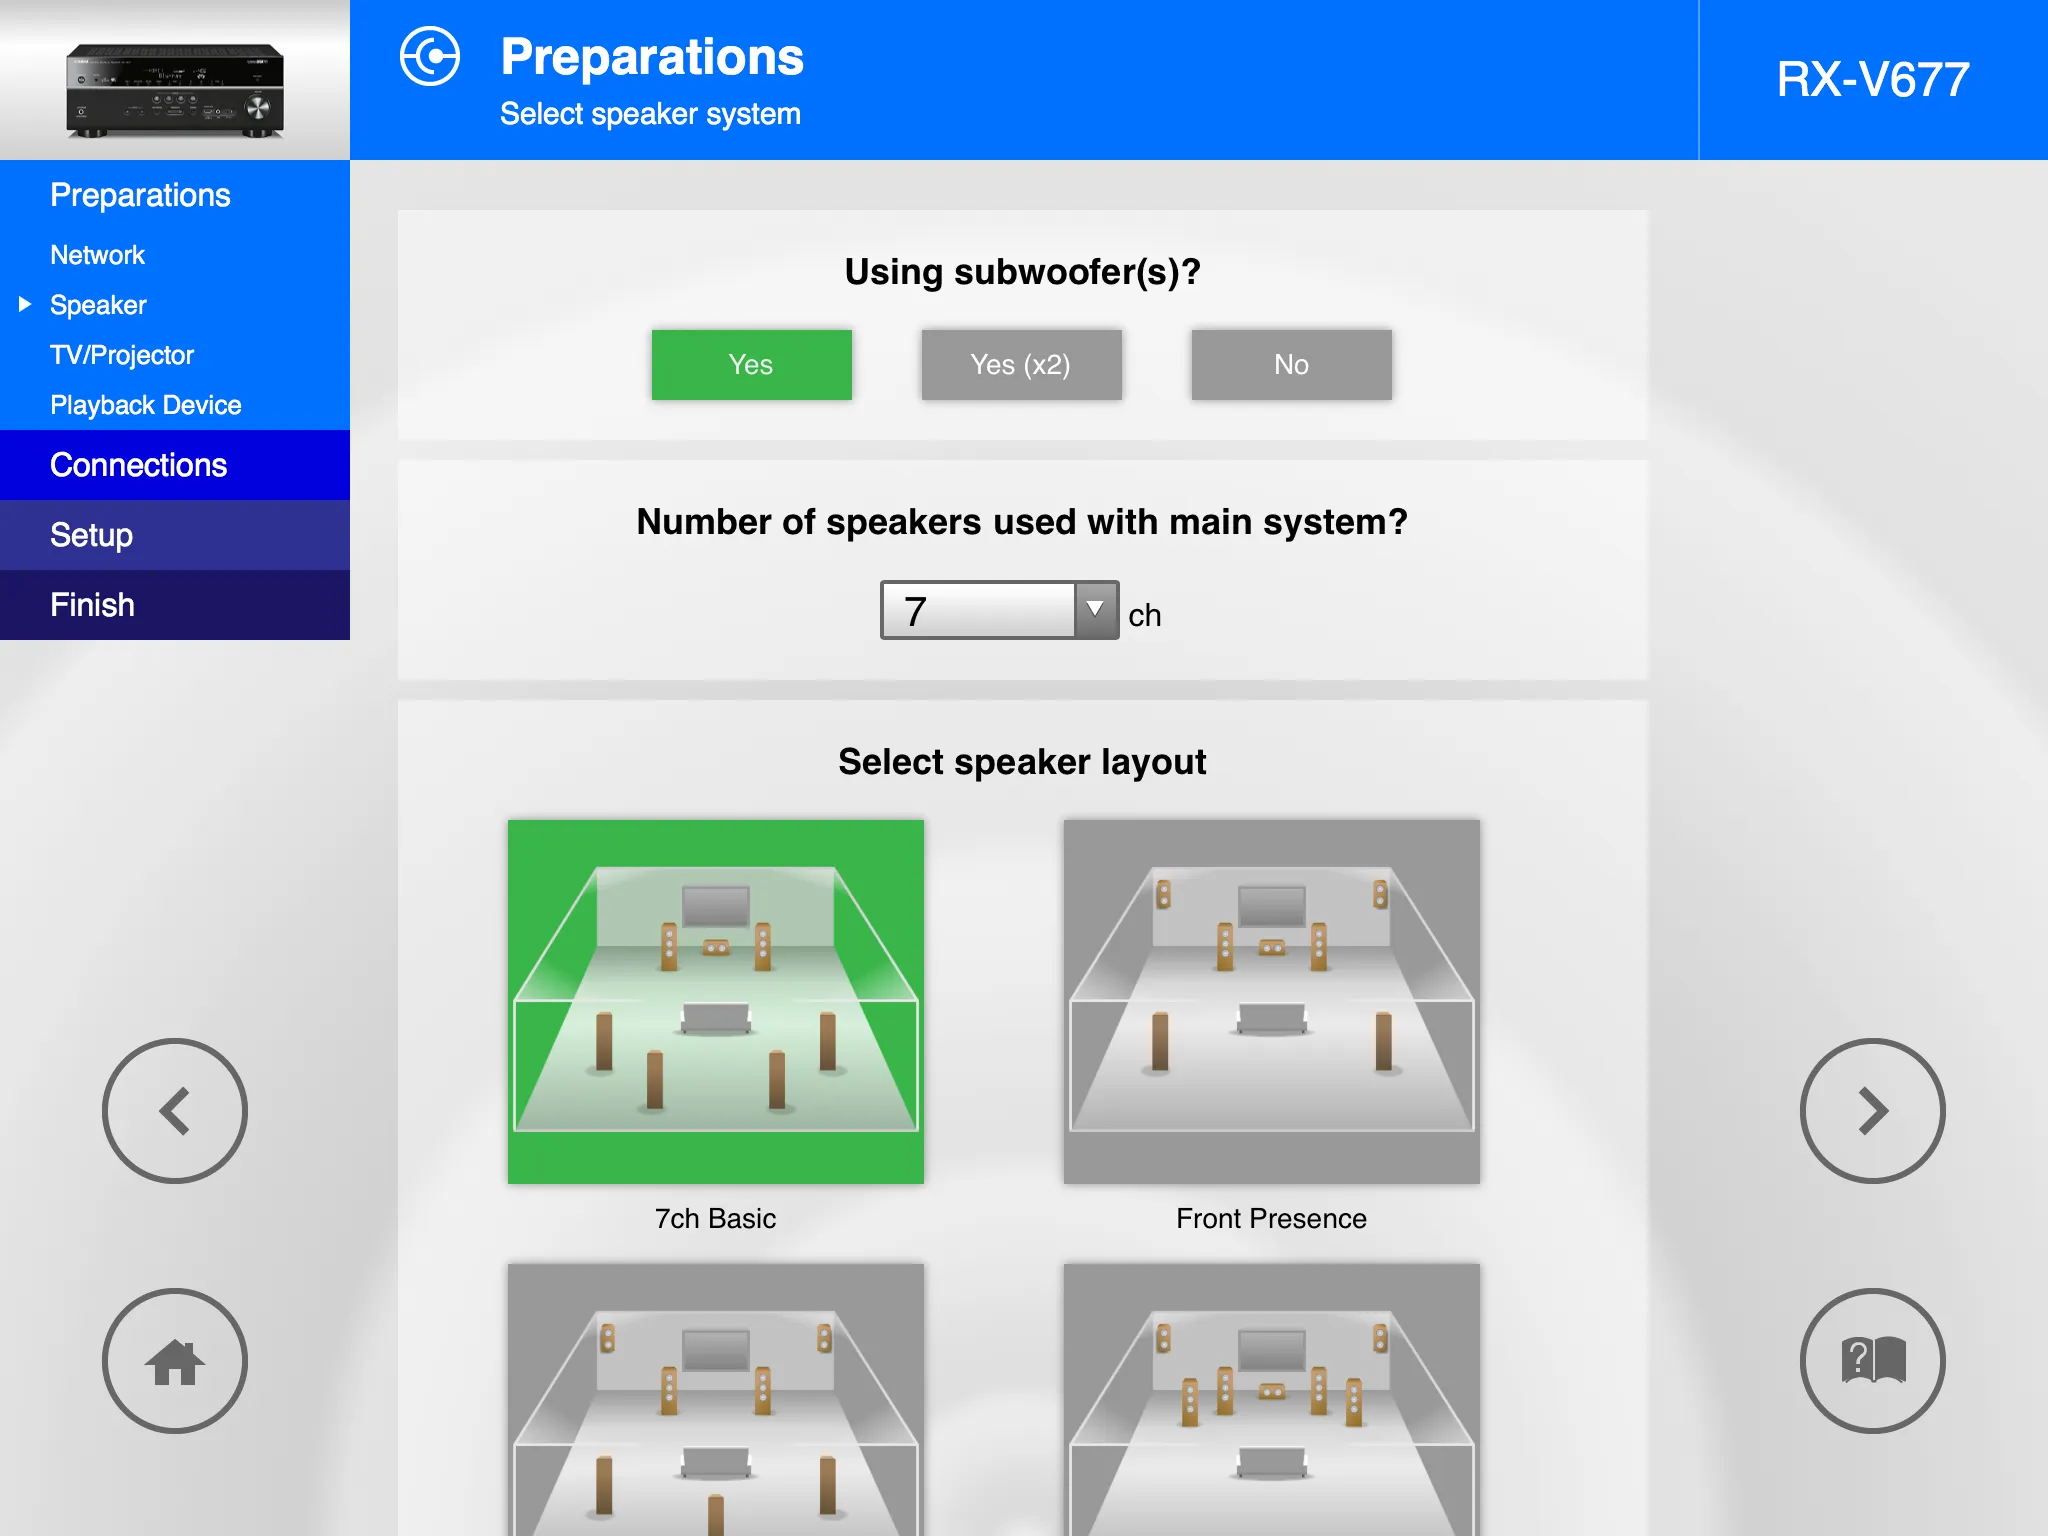Click the Preparations navigation tab

144,194
